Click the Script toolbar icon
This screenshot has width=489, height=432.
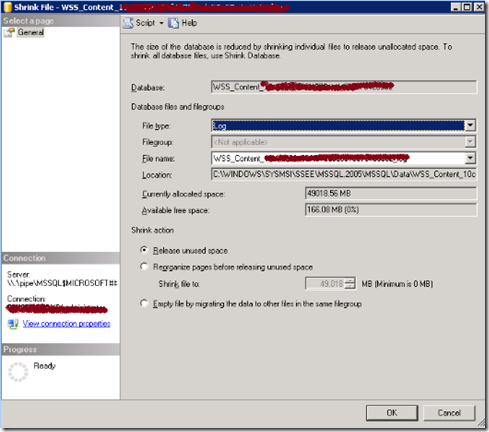click(x=128, y=23)
